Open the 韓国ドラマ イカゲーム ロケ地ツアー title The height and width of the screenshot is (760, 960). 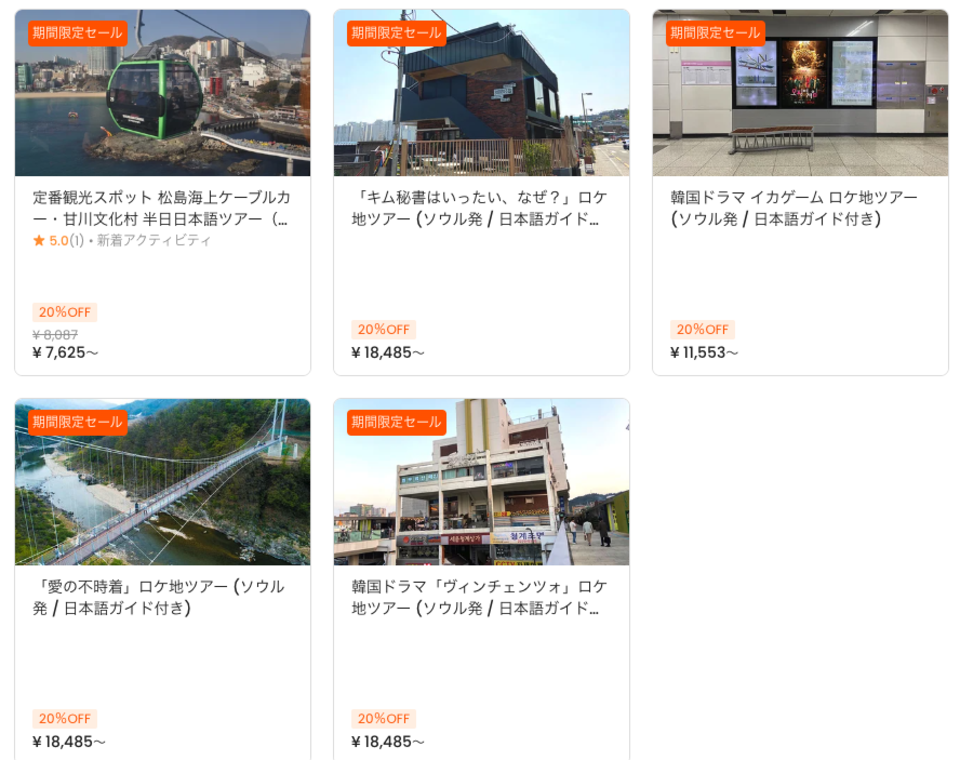794,208
